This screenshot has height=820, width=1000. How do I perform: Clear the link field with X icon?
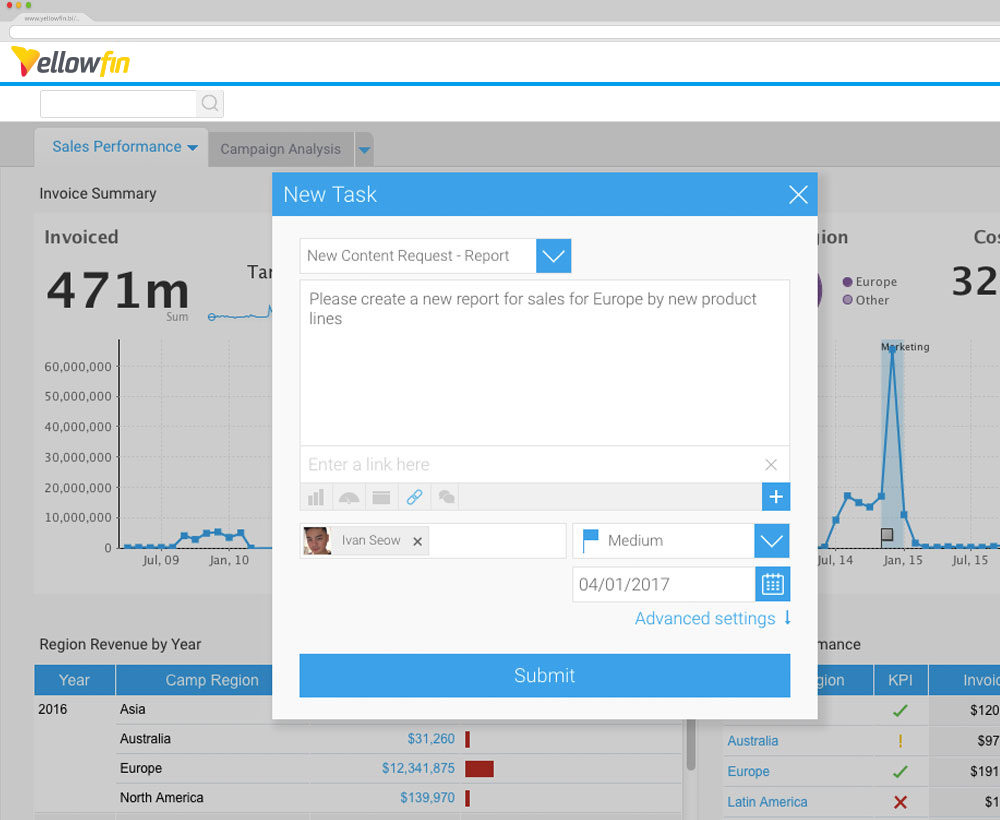771,464
